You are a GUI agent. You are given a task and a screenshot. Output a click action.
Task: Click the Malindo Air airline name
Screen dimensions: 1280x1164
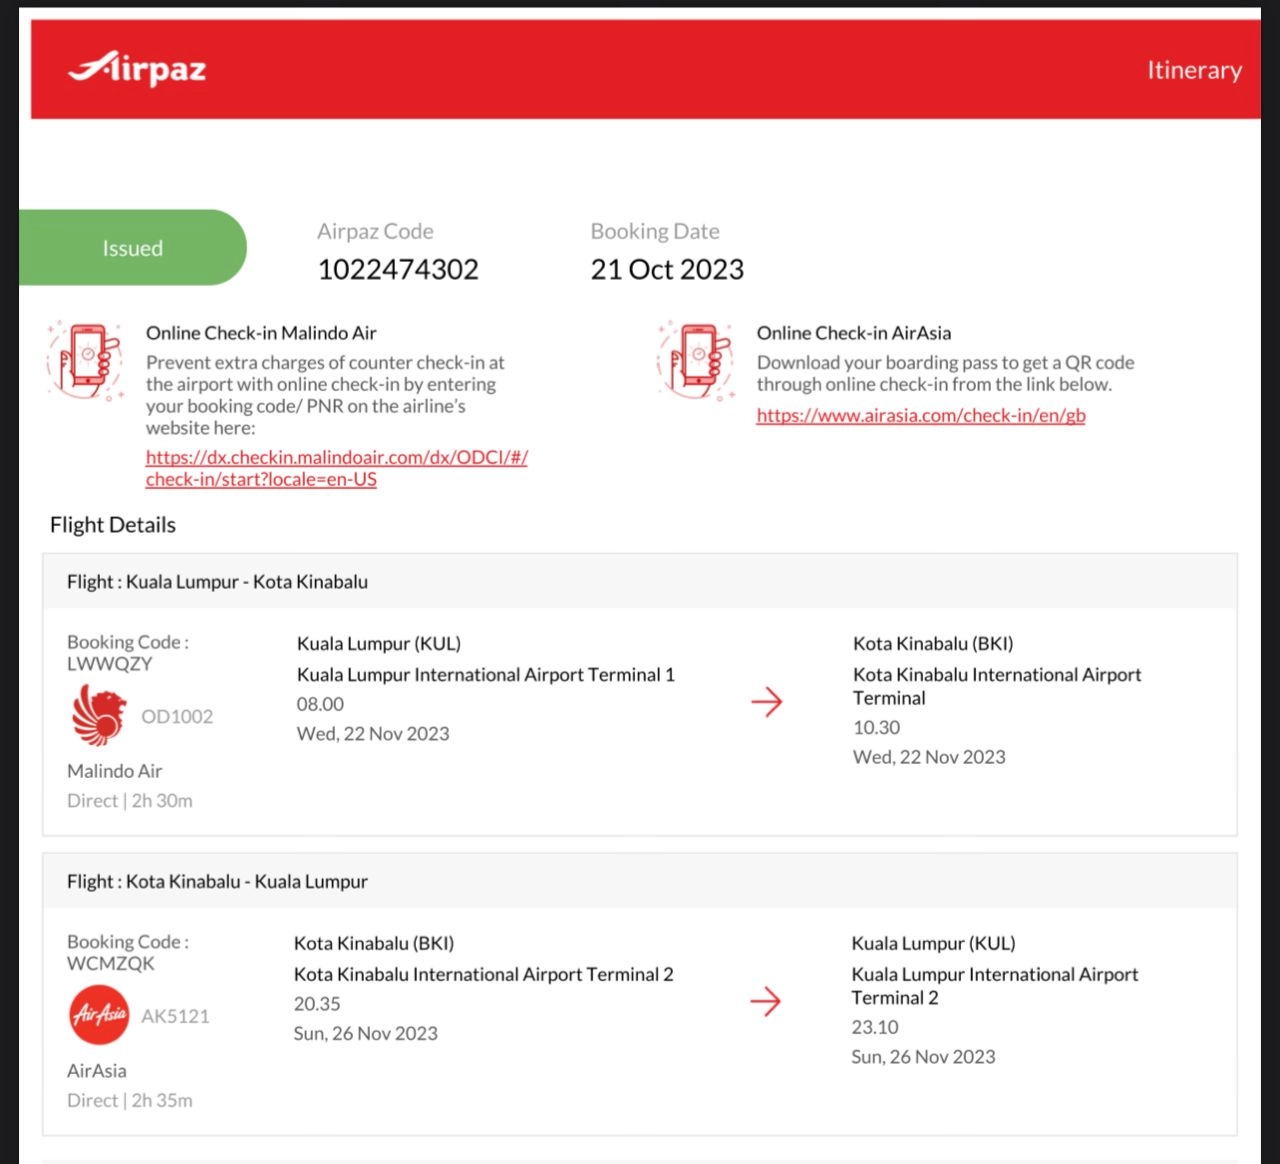[x=114, y=771]
